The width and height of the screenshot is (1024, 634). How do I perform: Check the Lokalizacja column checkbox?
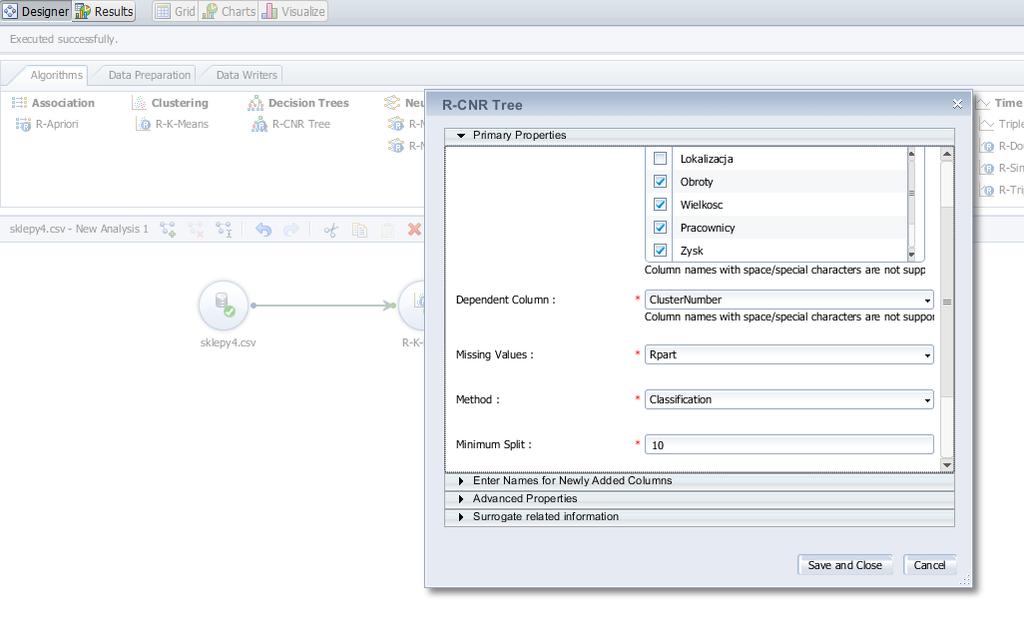660,159
